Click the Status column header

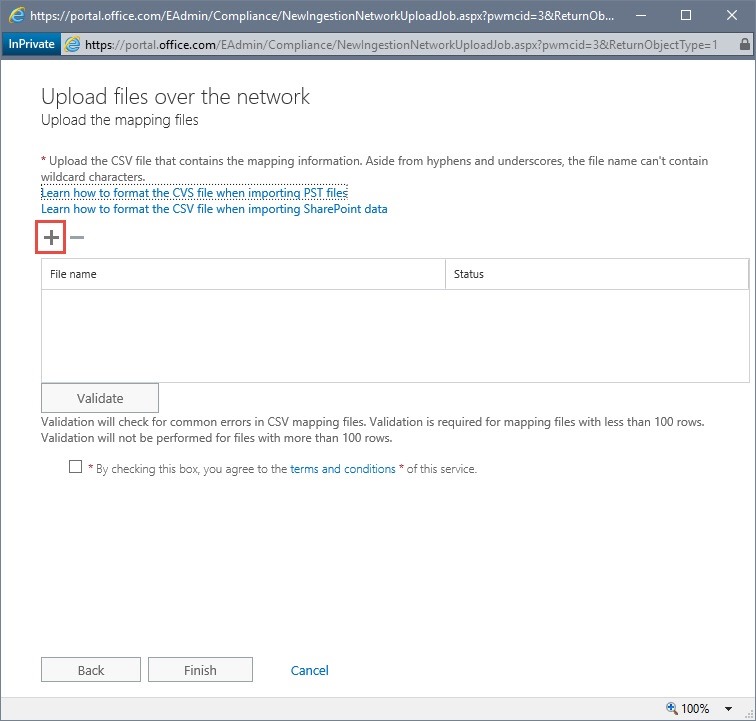point(597,274)
